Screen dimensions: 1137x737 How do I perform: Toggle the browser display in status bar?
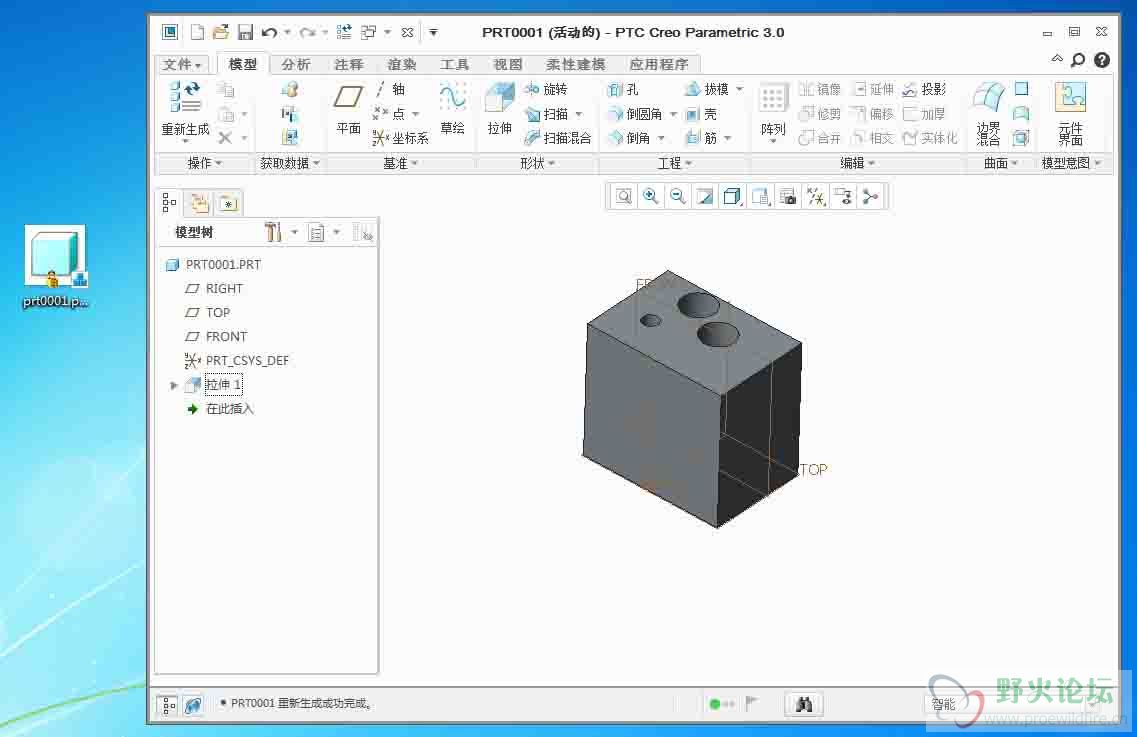(193, 705)
